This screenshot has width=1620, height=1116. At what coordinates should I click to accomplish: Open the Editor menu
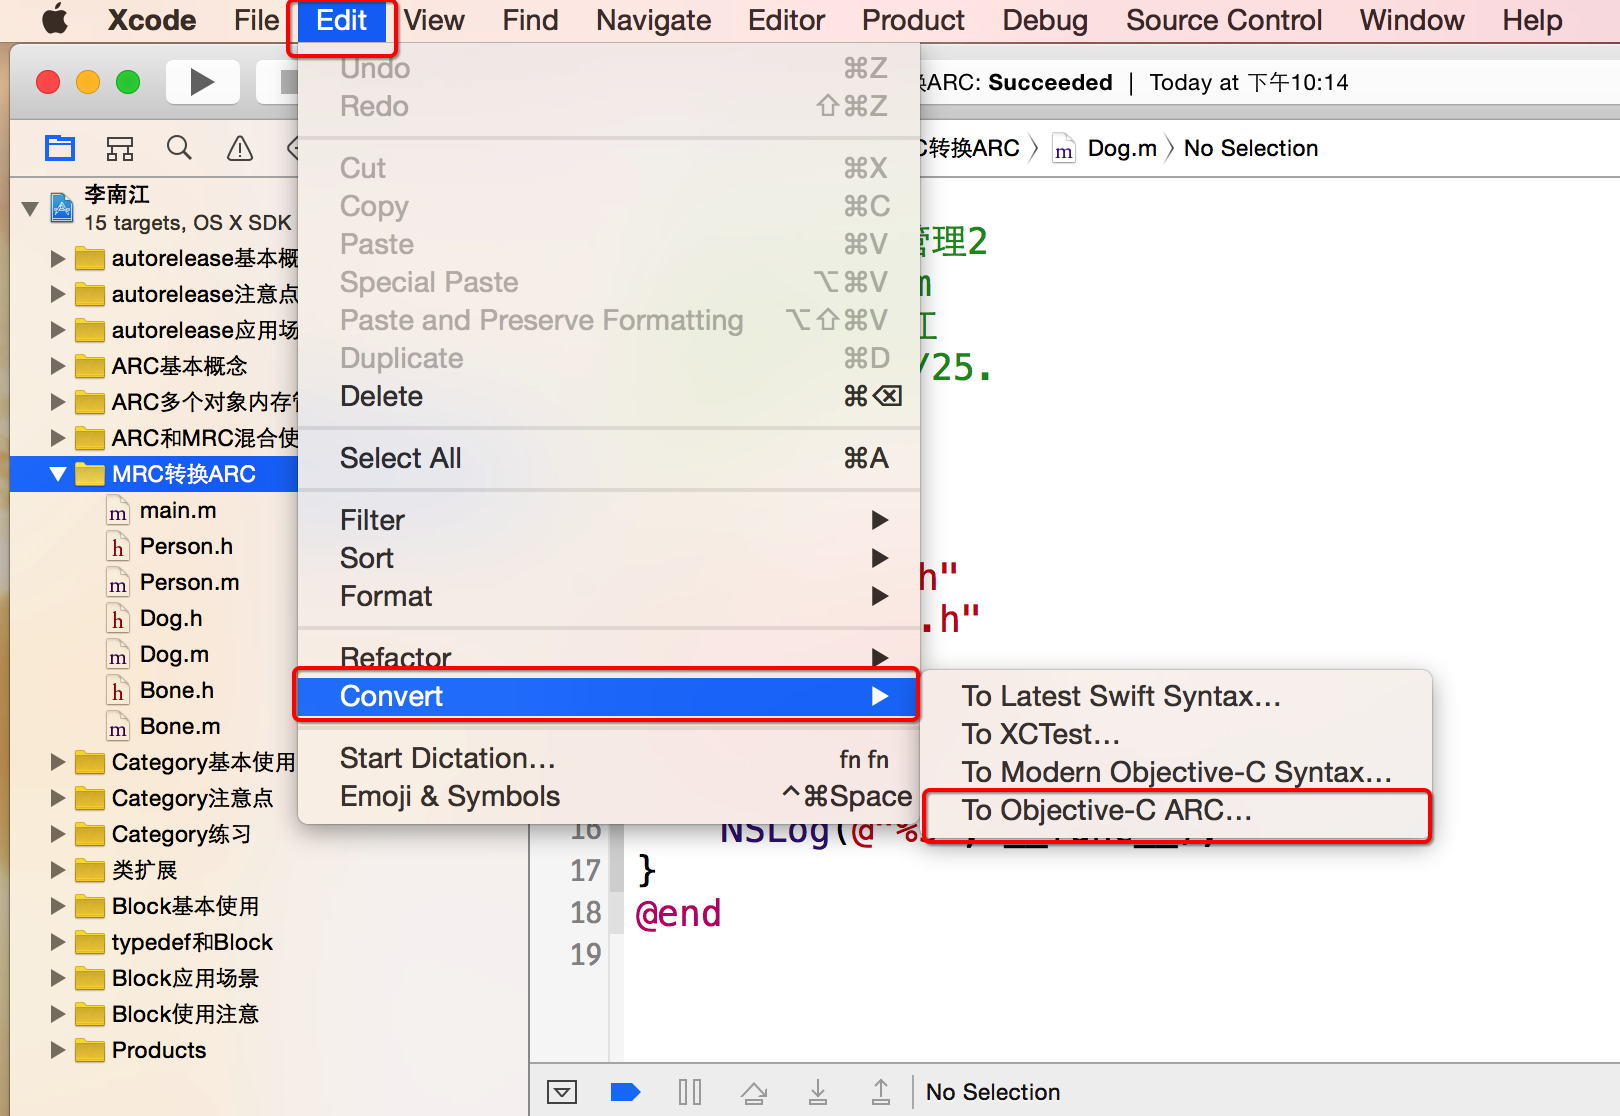786,20
